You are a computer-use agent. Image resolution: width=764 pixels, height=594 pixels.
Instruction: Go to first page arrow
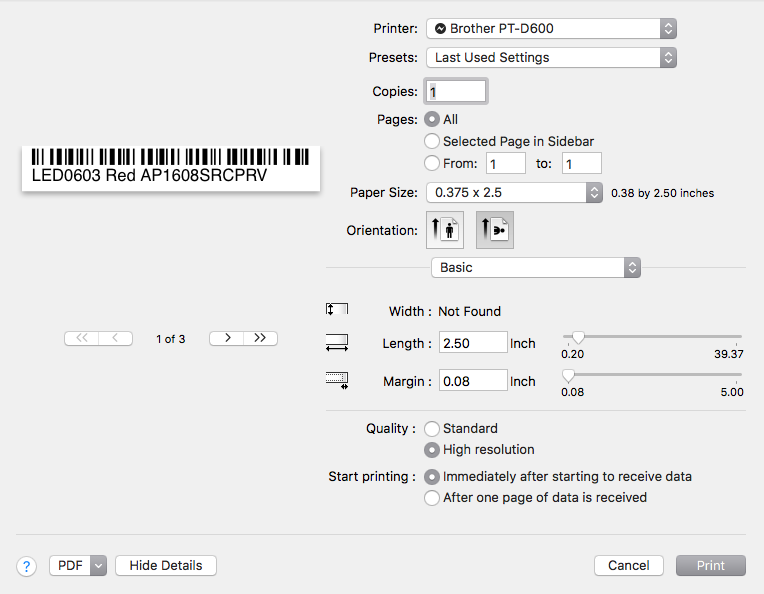coord(81,338)
